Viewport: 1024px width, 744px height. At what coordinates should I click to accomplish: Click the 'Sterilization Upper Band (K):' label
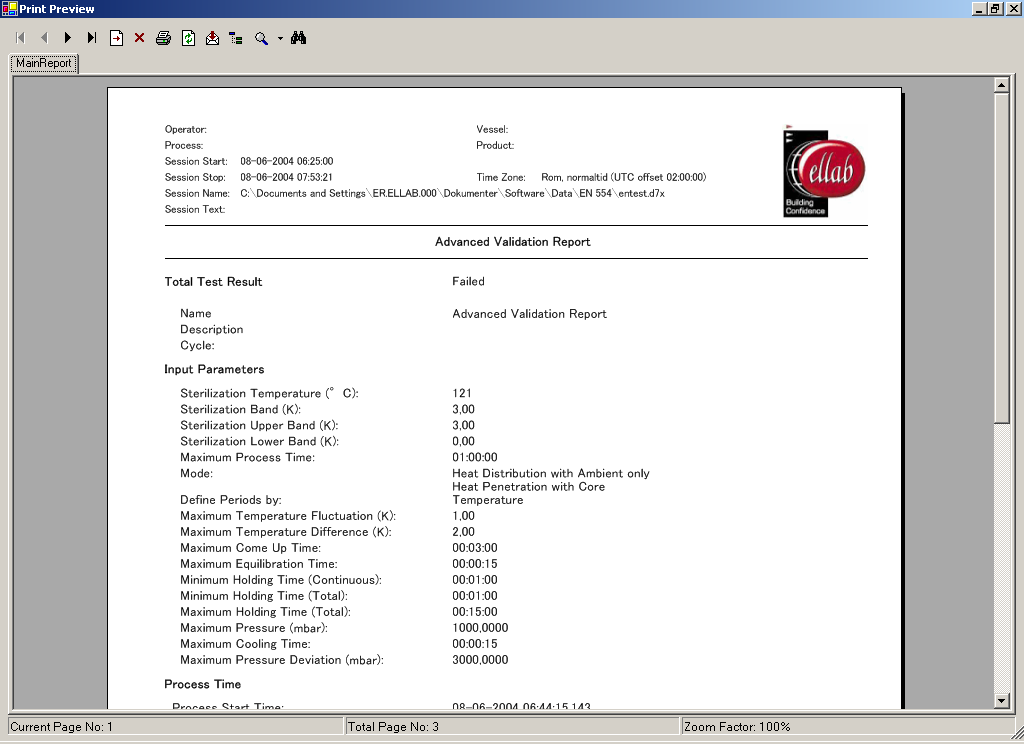coord(259,425)
